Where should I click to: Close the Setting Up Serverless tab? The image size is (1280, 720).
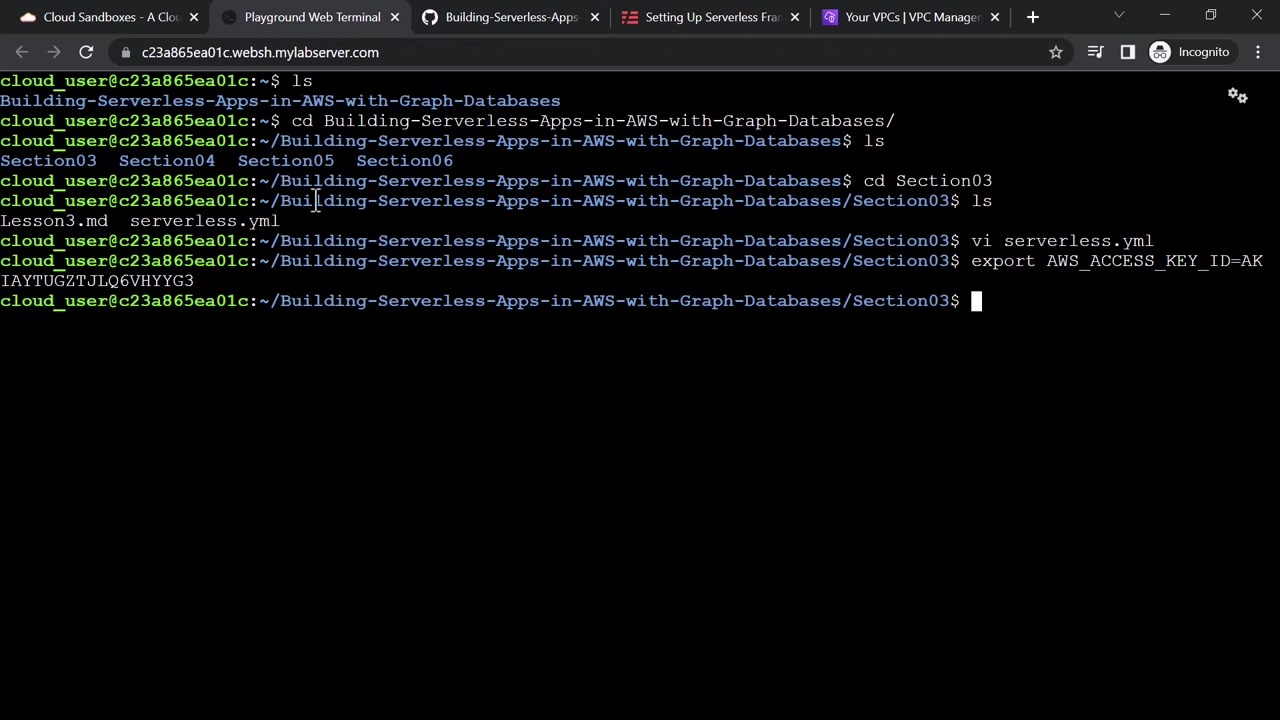795,17
